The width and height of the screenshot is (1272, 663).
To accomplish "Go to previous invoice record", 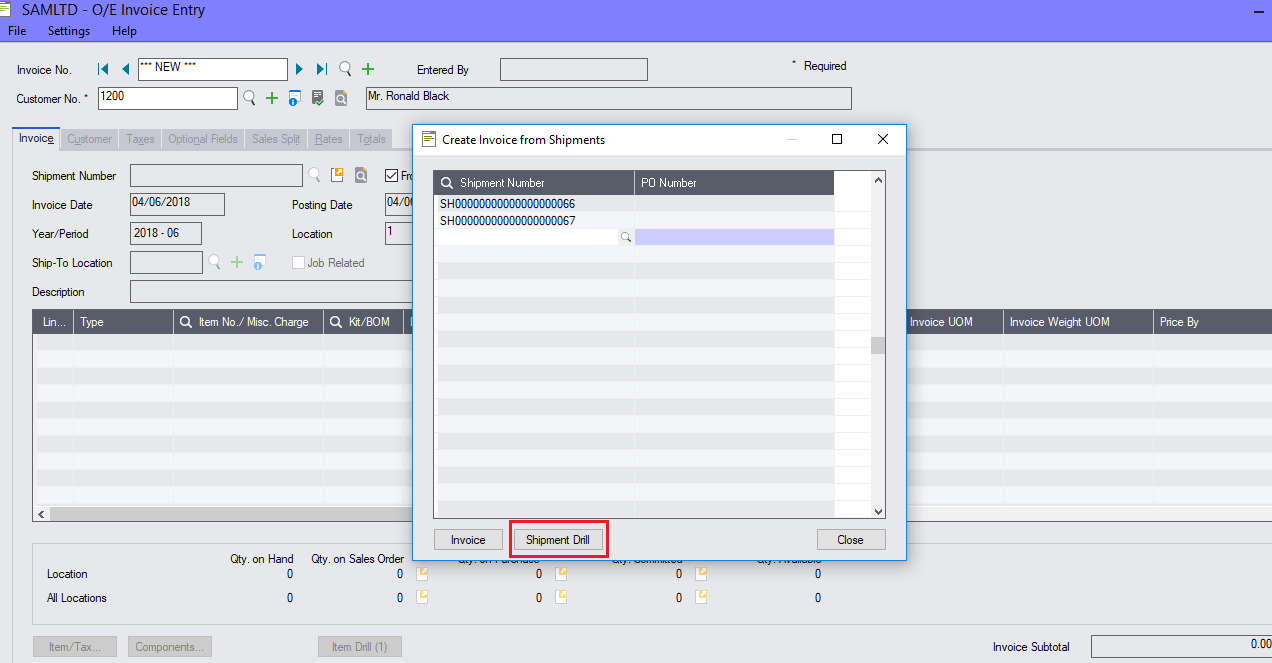I will click(x=125, y=69).
